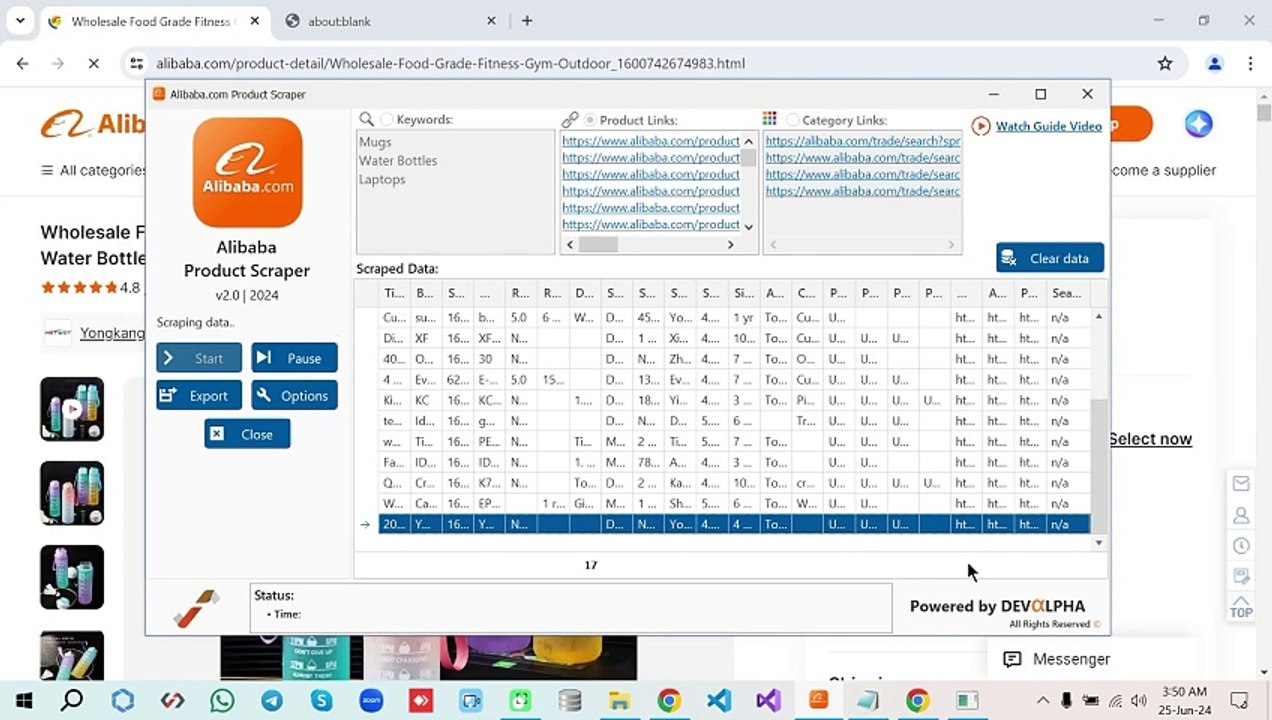Open Telegram from the taskbar

272,700
